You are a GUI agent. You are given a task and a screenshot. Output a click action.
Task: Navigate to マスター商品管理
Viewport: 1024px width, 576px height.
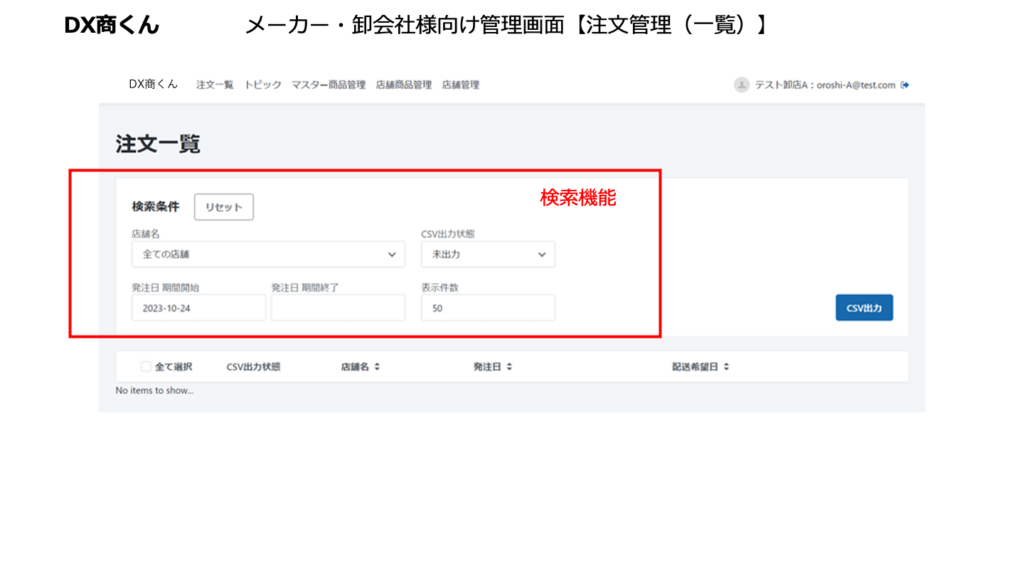[328, 85]
